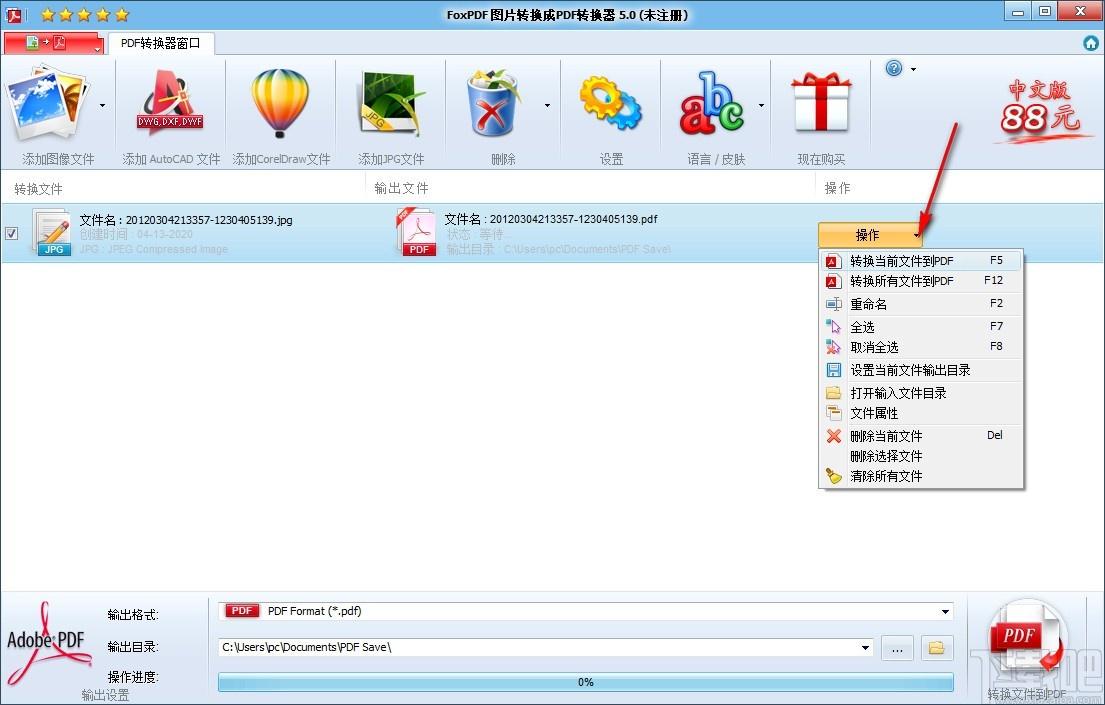Choose 设置当前文件输出目录 menu entry
Screen dimensions: 1105x705
(922, 370)
